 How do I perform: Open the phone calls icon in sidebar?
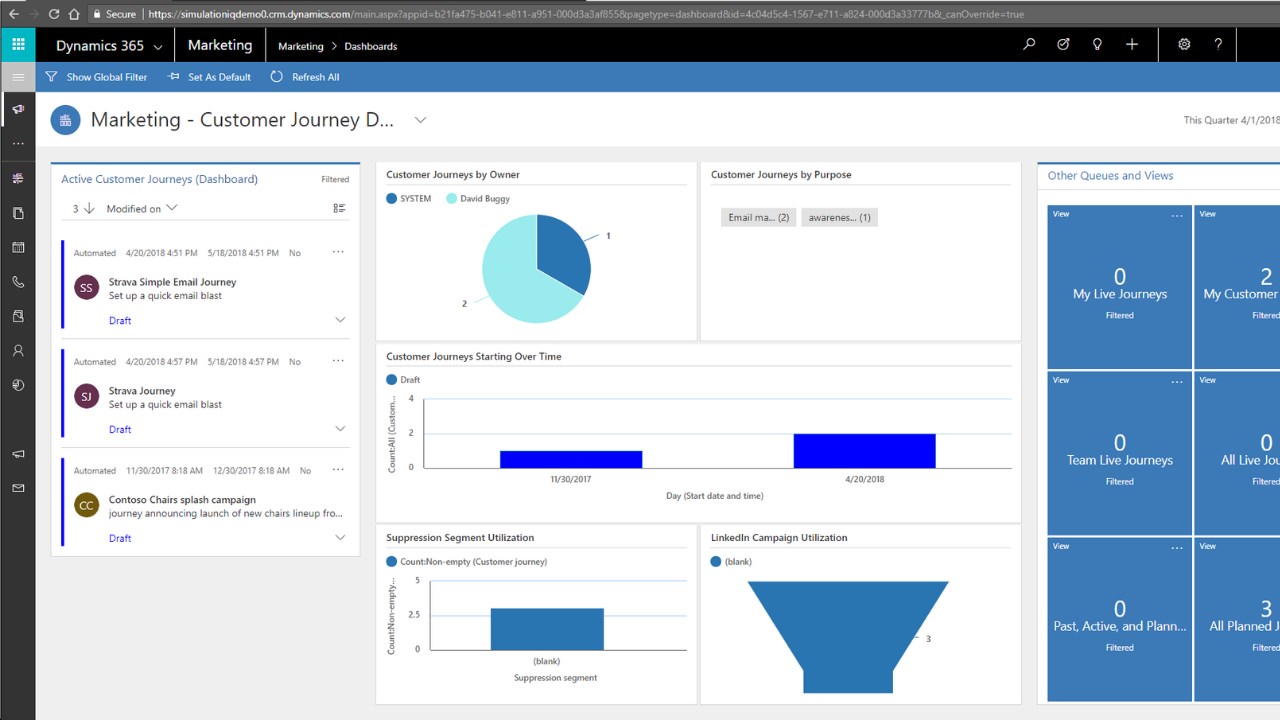click(x=18, y=282)
